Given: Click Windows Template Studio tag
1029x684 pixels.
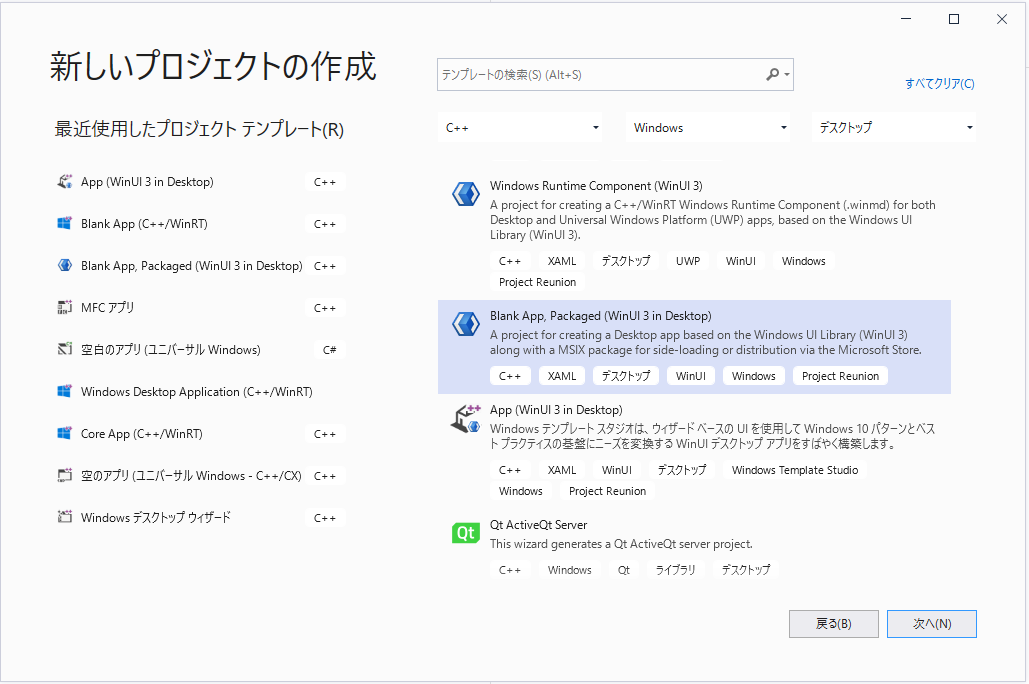Looking at the screenshot, I should pyautogui.click(x=795, y=470).
